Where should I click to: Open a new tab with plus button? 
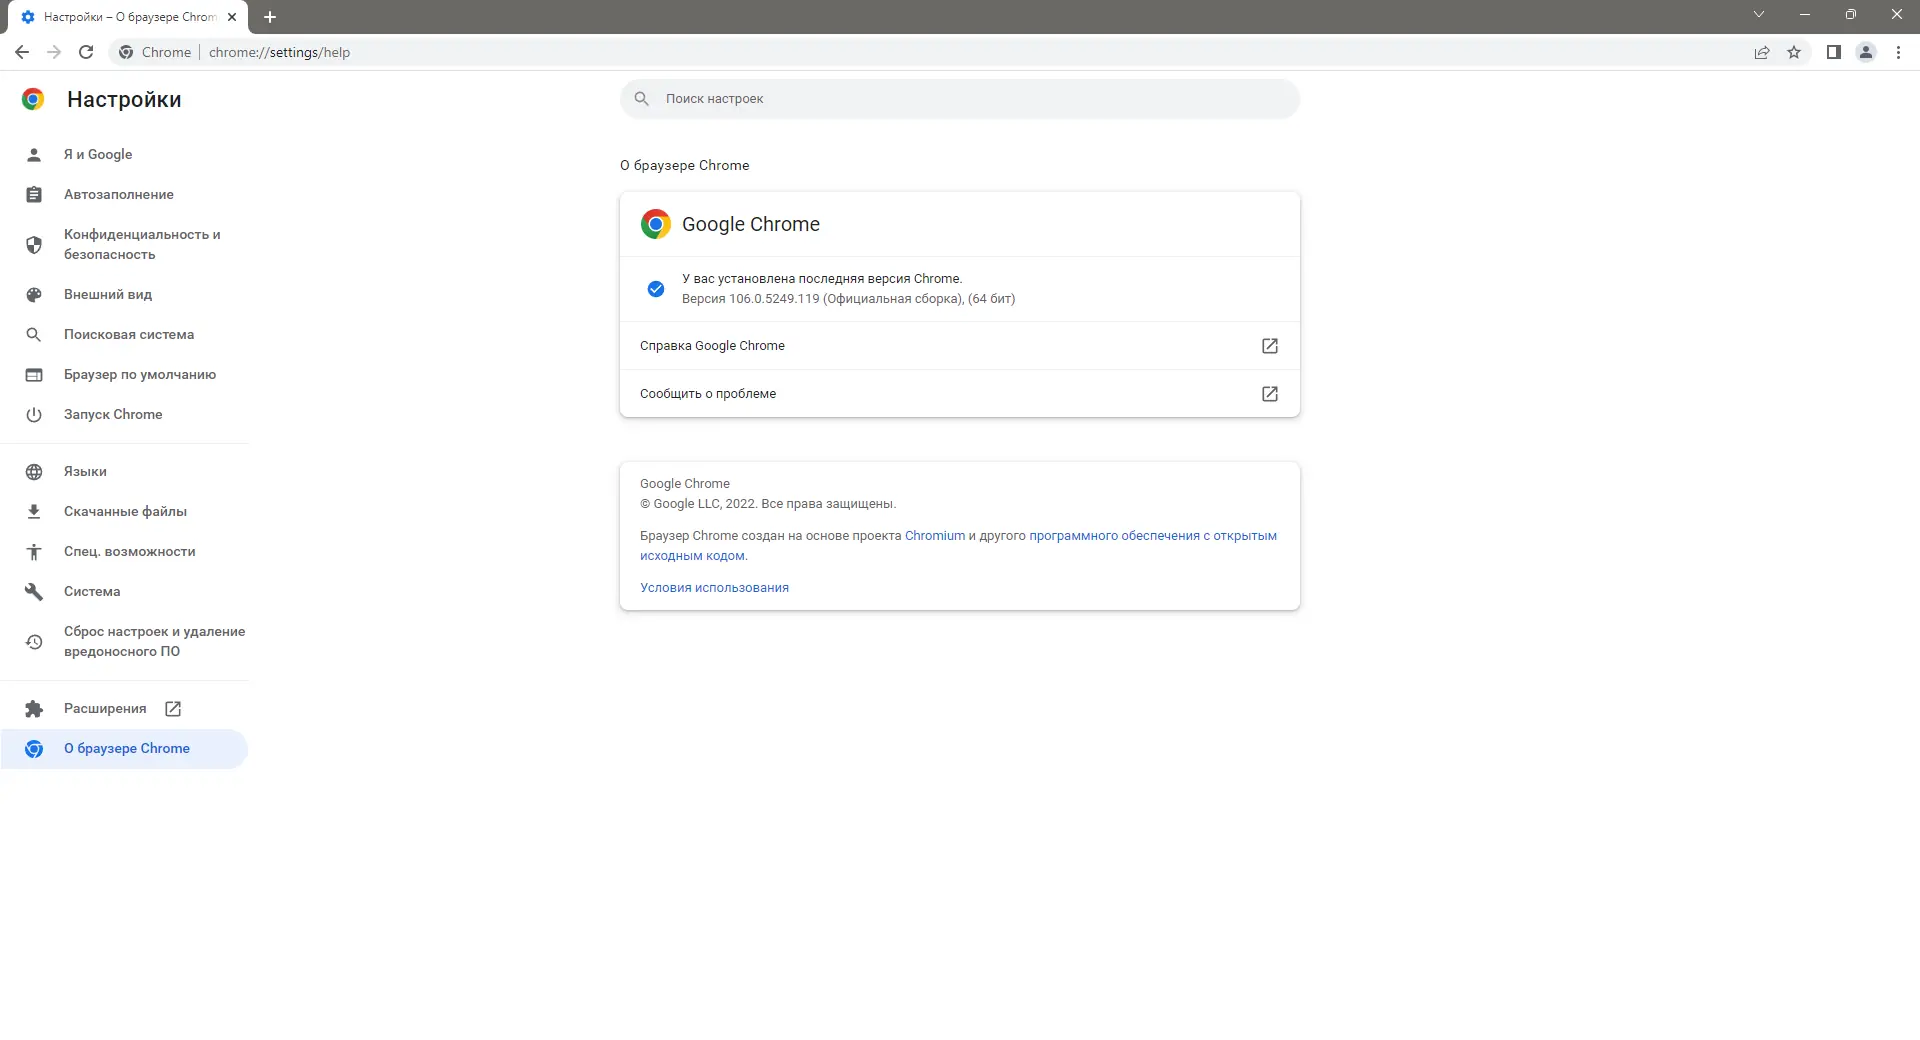270,17
